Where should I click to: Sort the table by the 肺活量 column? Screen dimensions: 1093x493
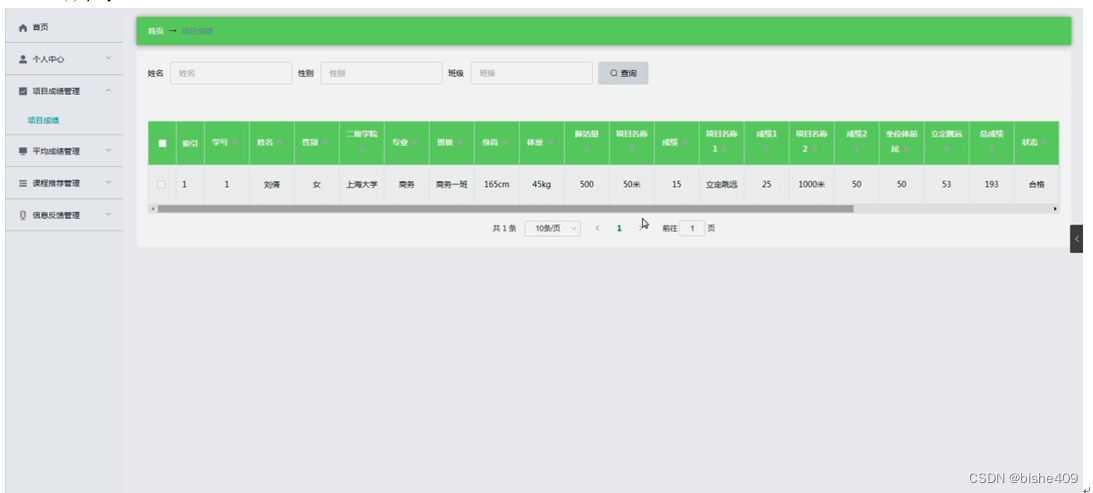587,149
